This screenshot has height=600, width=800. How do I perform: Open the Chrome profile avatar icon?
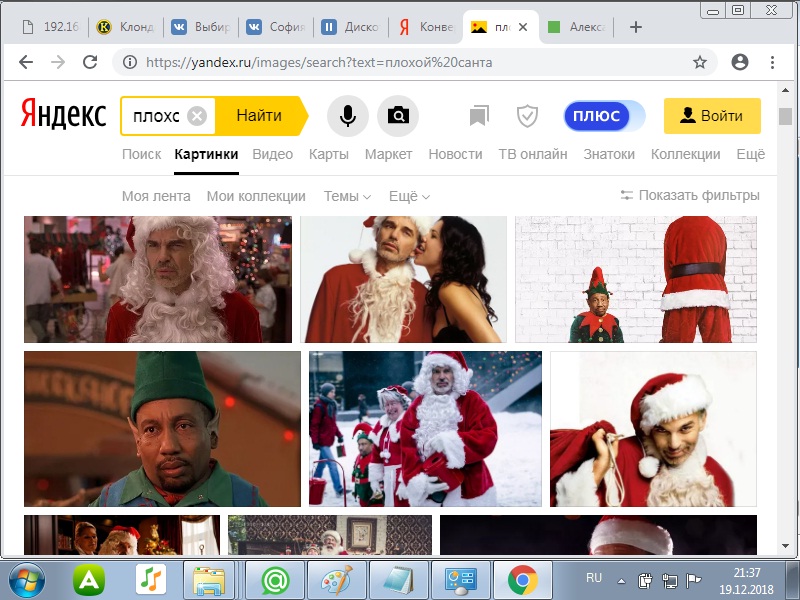click(x=740, y=62)
